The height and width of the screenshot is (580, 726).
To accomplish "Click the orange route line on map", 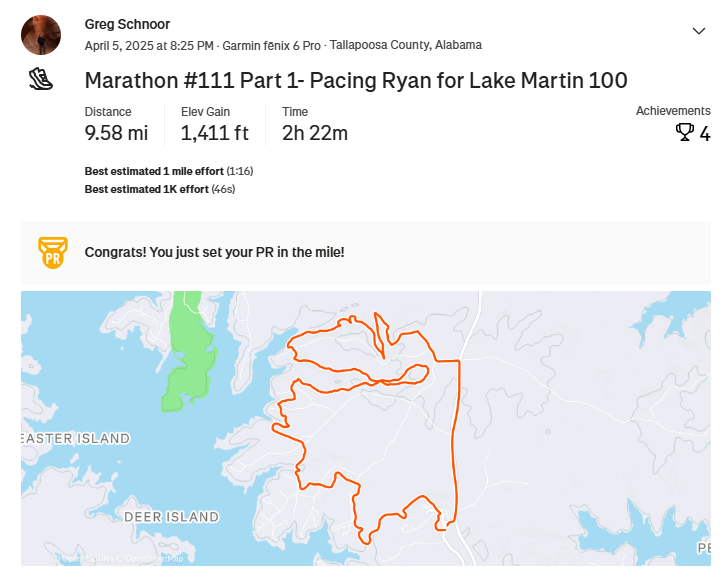I will pyautogui.click(x=459, y=420).
